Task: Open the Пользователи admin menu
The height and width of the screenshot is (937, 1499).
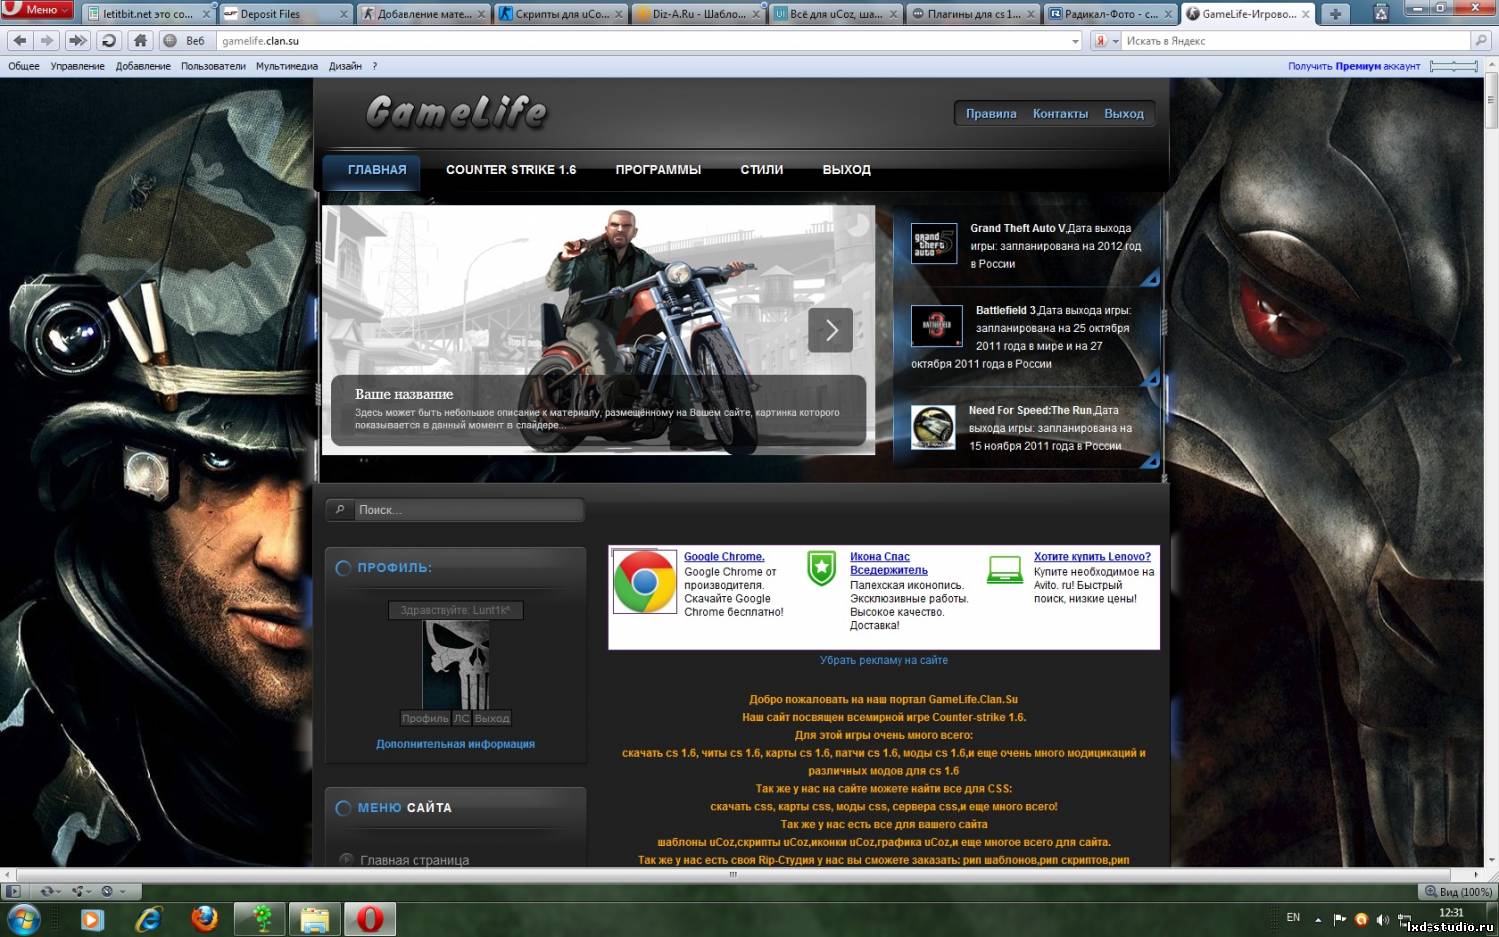Action: [213, 66]
